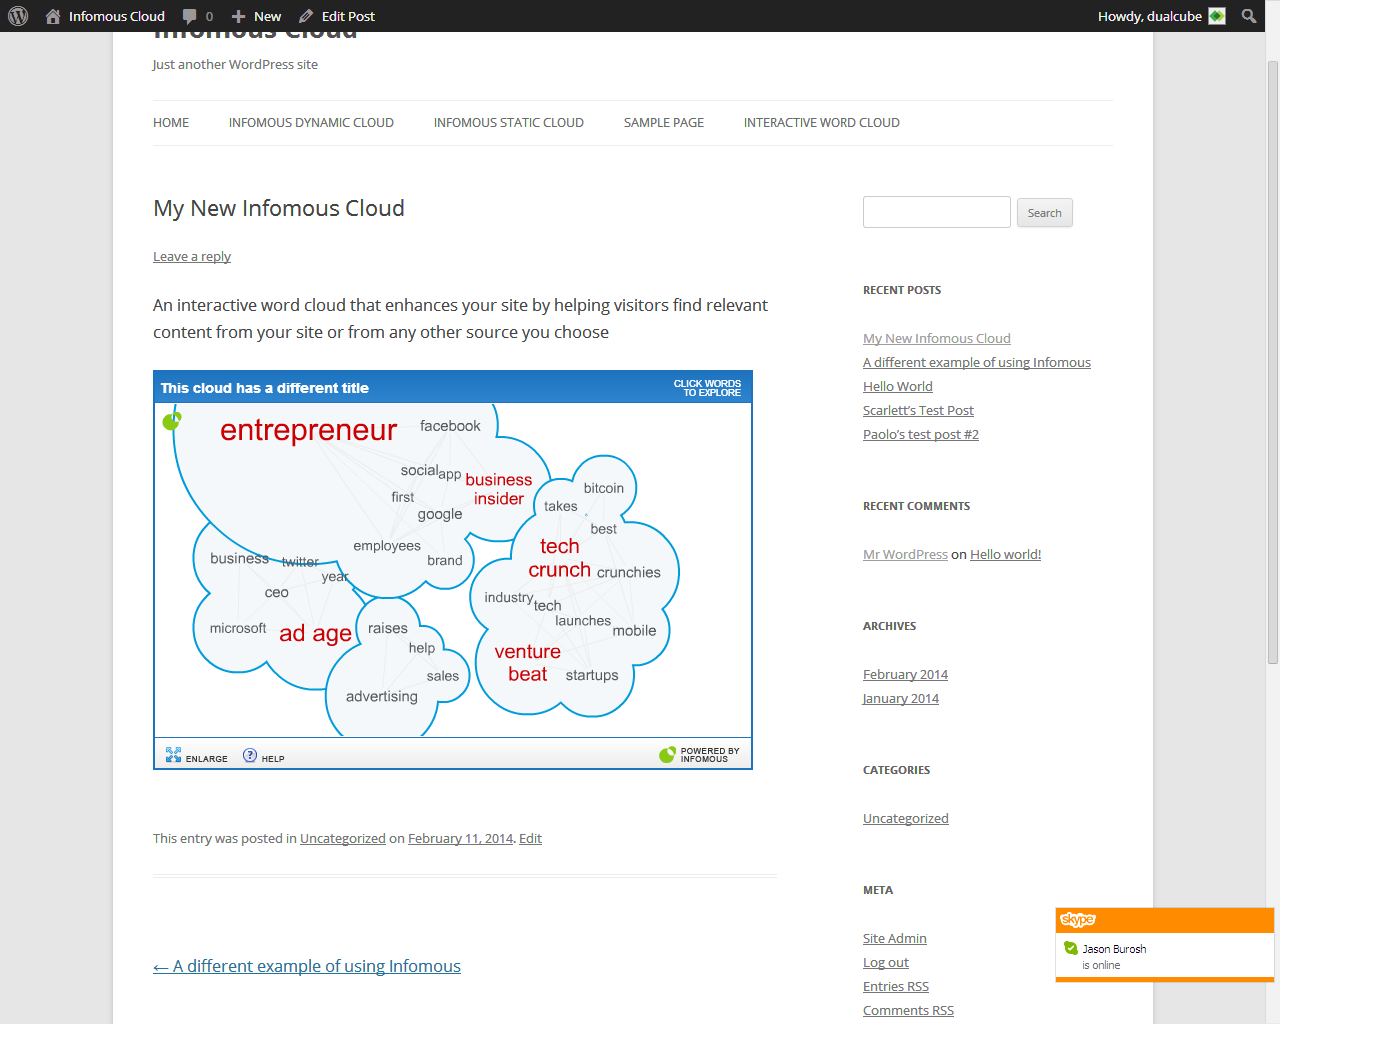This screenshot has height=1037, width=1383.
Task: Open the Interactive Word Cloud menu item
Action: [821, 123]
